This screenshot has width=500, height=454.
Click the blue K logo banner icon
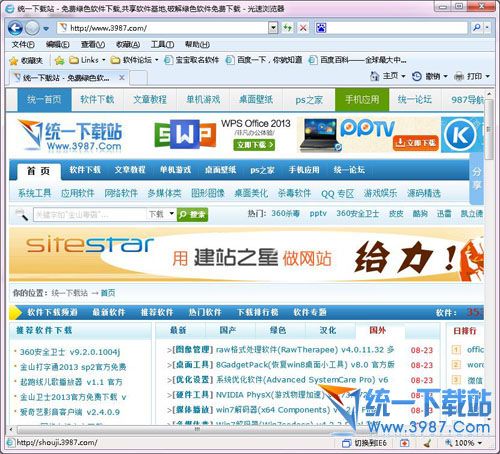click(x=461, y=135)
